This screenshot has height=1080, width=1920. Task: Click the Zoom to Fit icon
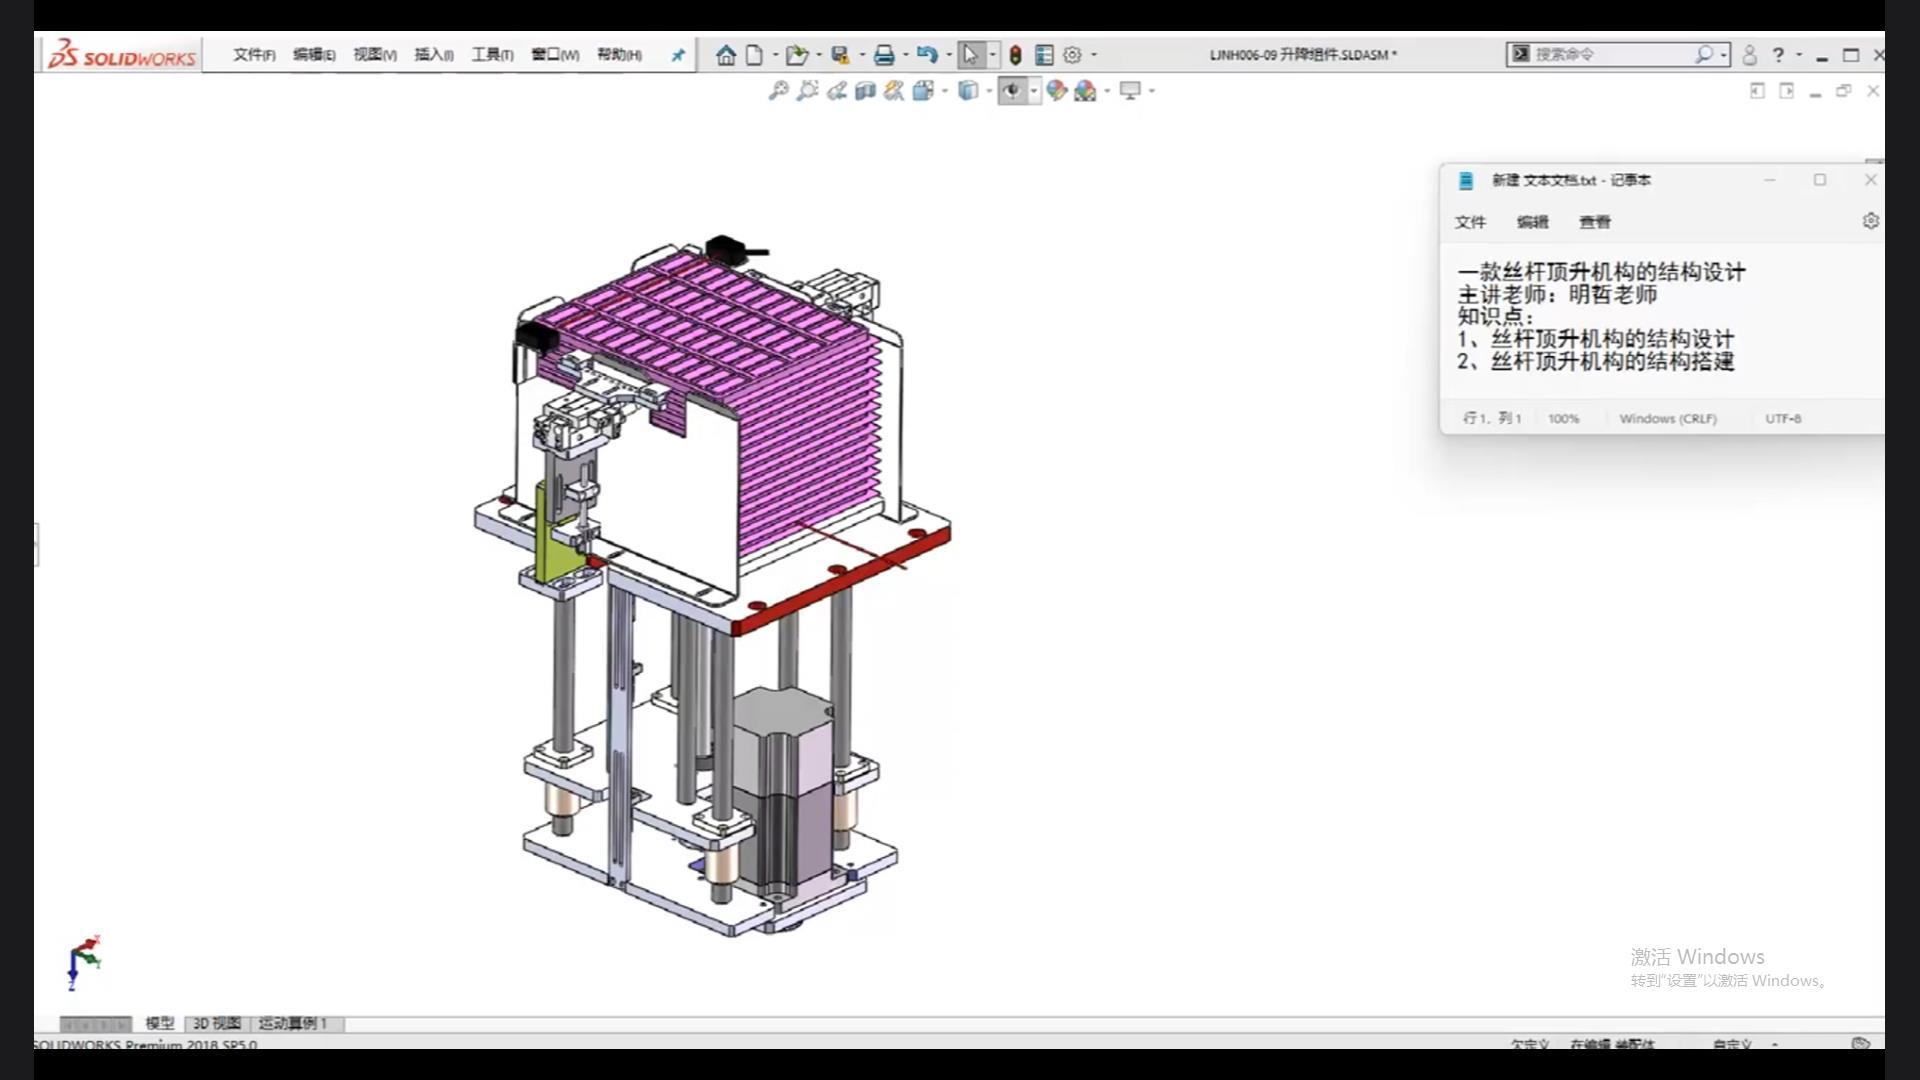[778, 91]
